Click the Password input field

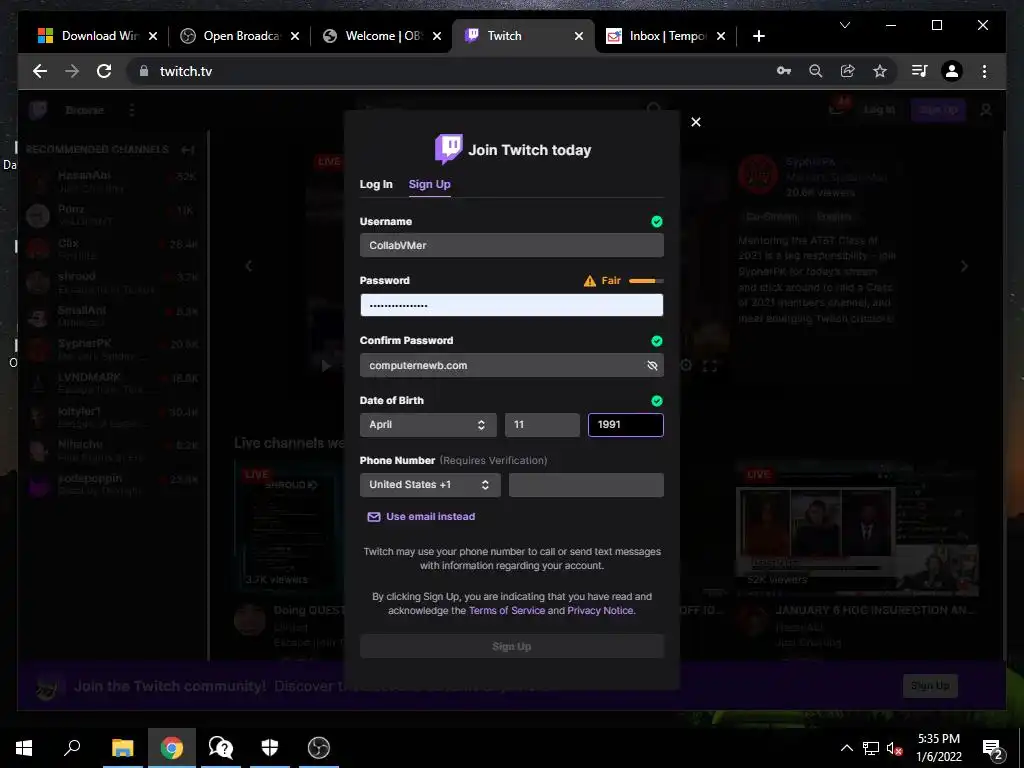(511, 305)
